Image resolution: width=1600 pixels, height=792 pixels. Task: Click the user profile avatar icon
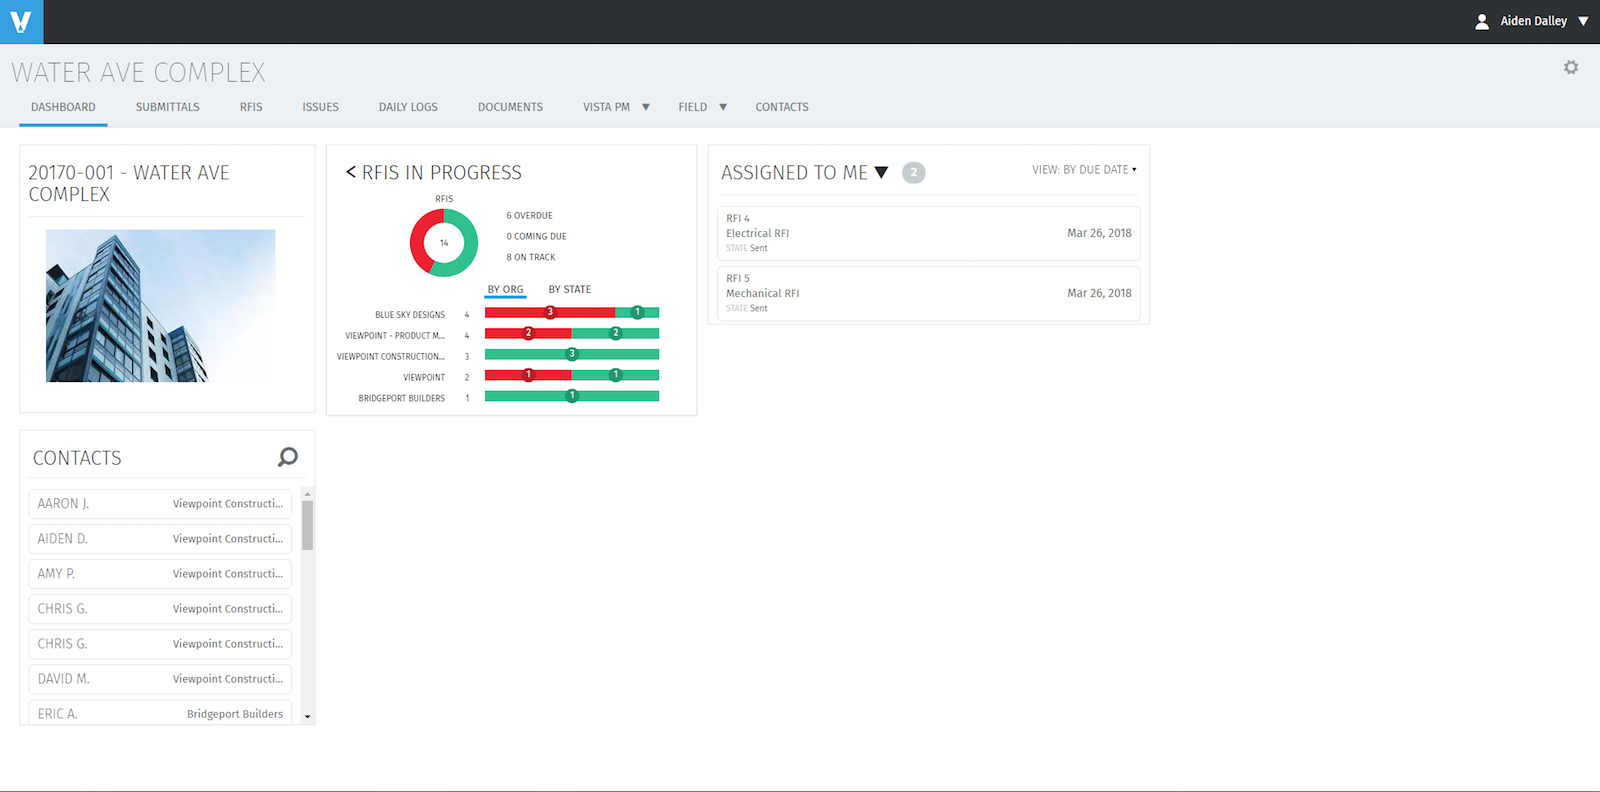(x=1482, y=21)
